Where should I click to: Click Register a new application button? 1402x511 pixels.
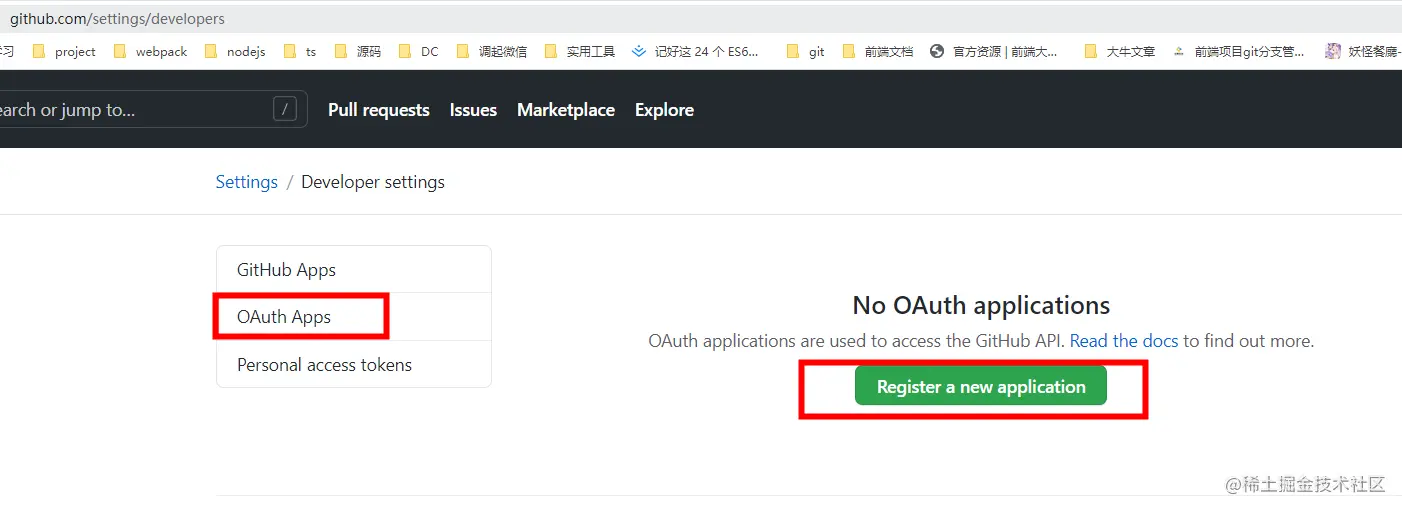pyautogui.click(x=981, y=386)
